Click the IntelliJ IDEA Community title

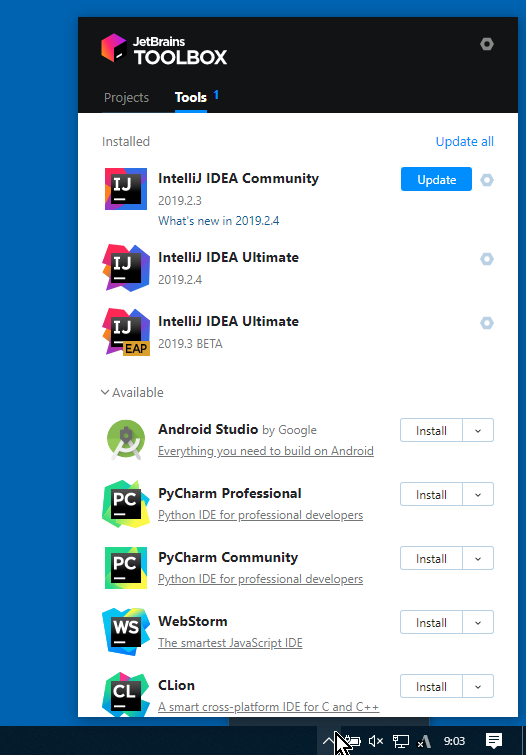(238, 178)
